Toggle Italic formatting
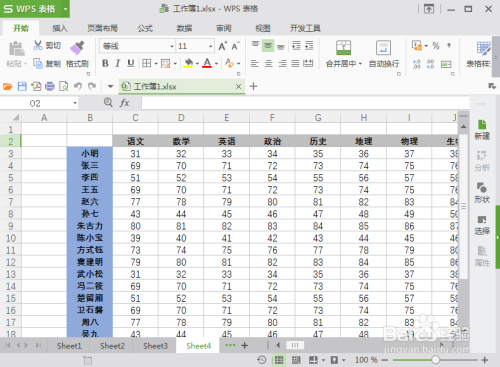This screenshot has height=367, width=500. pos(118,63)
